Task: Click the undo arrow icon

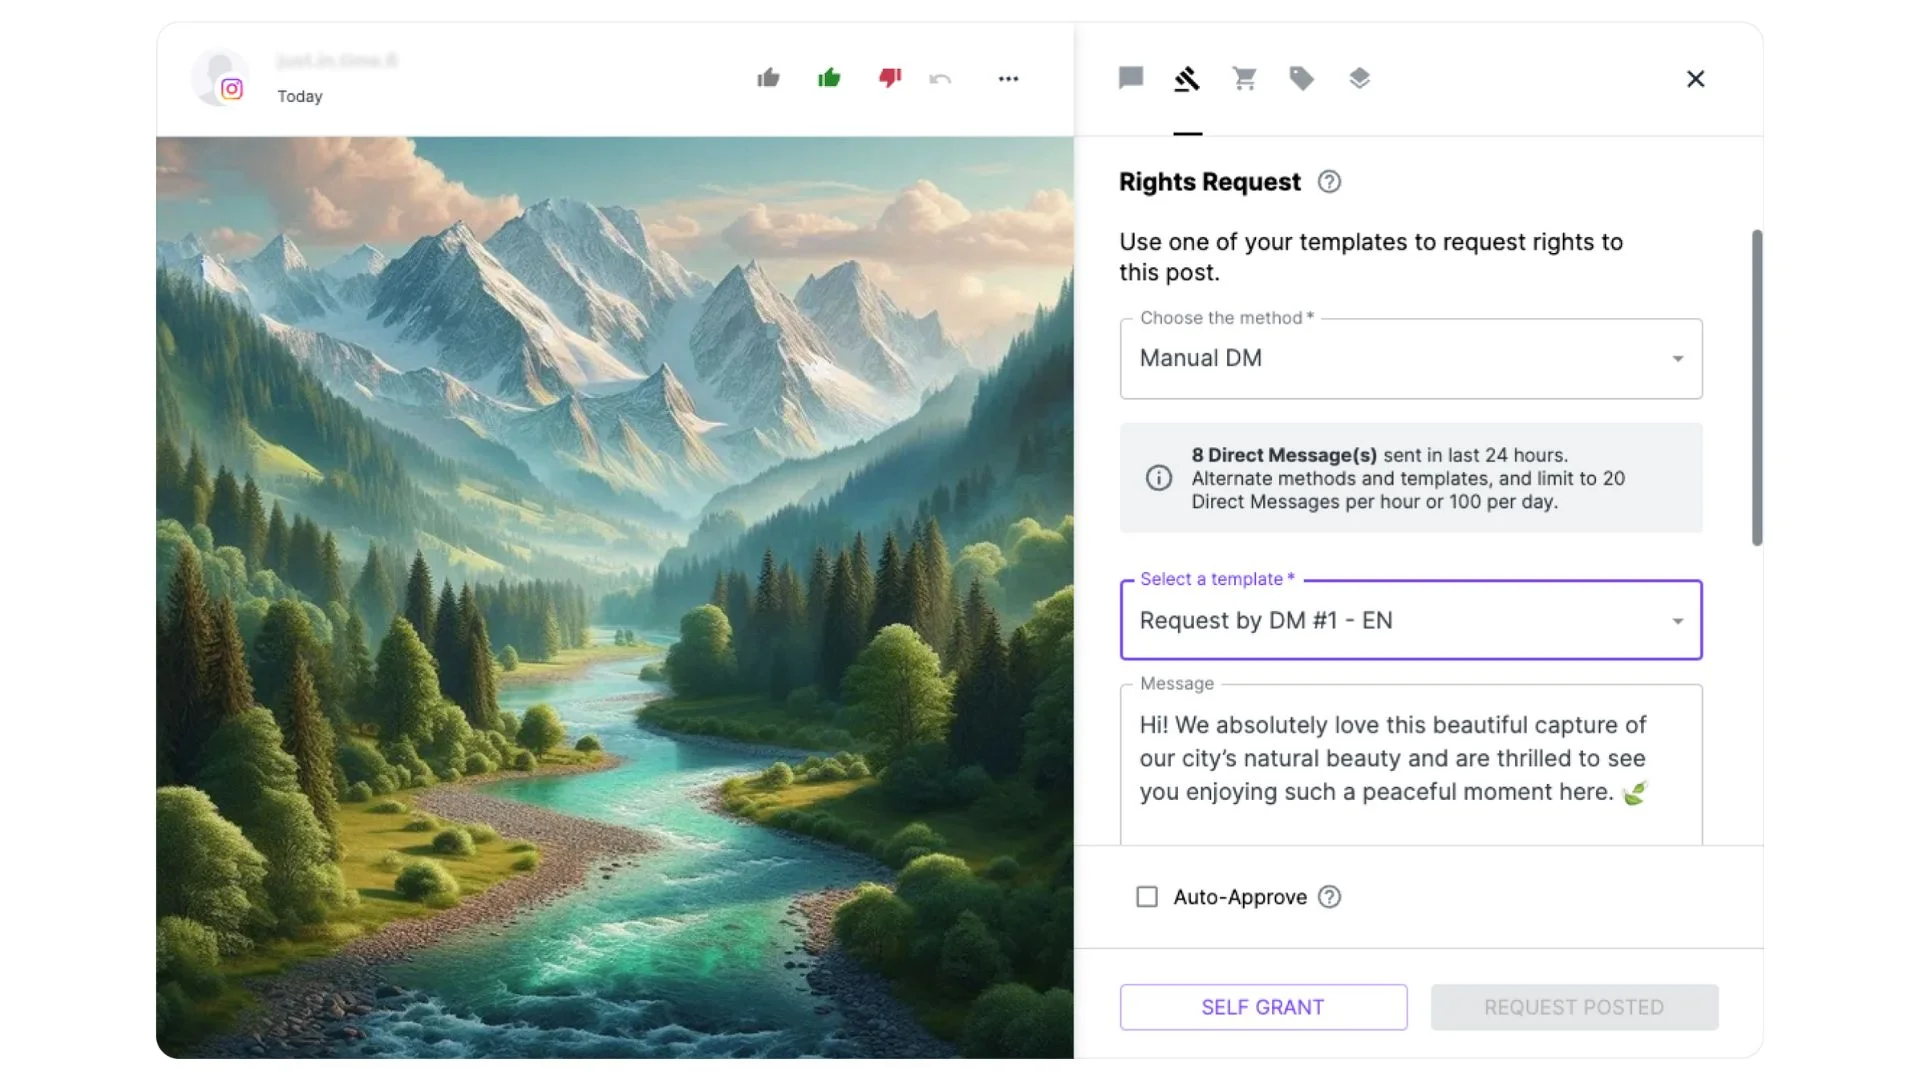Action: [940, 79]
